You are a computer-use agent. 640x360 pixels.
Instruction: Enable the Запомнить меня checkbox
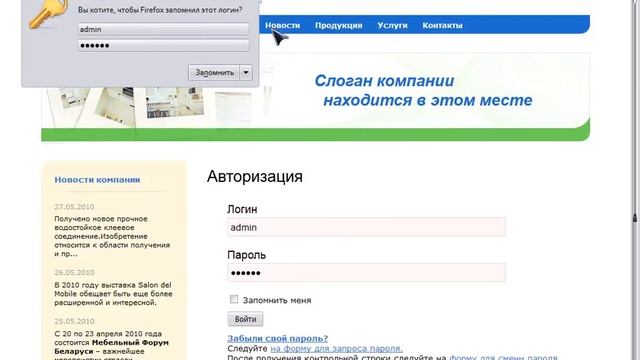pyautogui.click(x=234, y=300)
